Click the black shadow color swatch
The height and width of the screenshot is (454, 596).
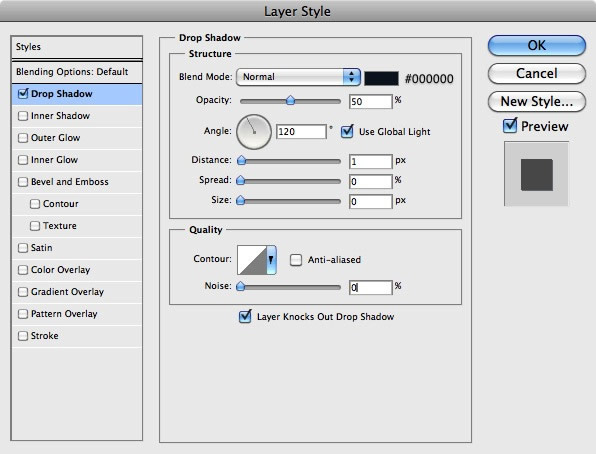click(x=382, y=78)
